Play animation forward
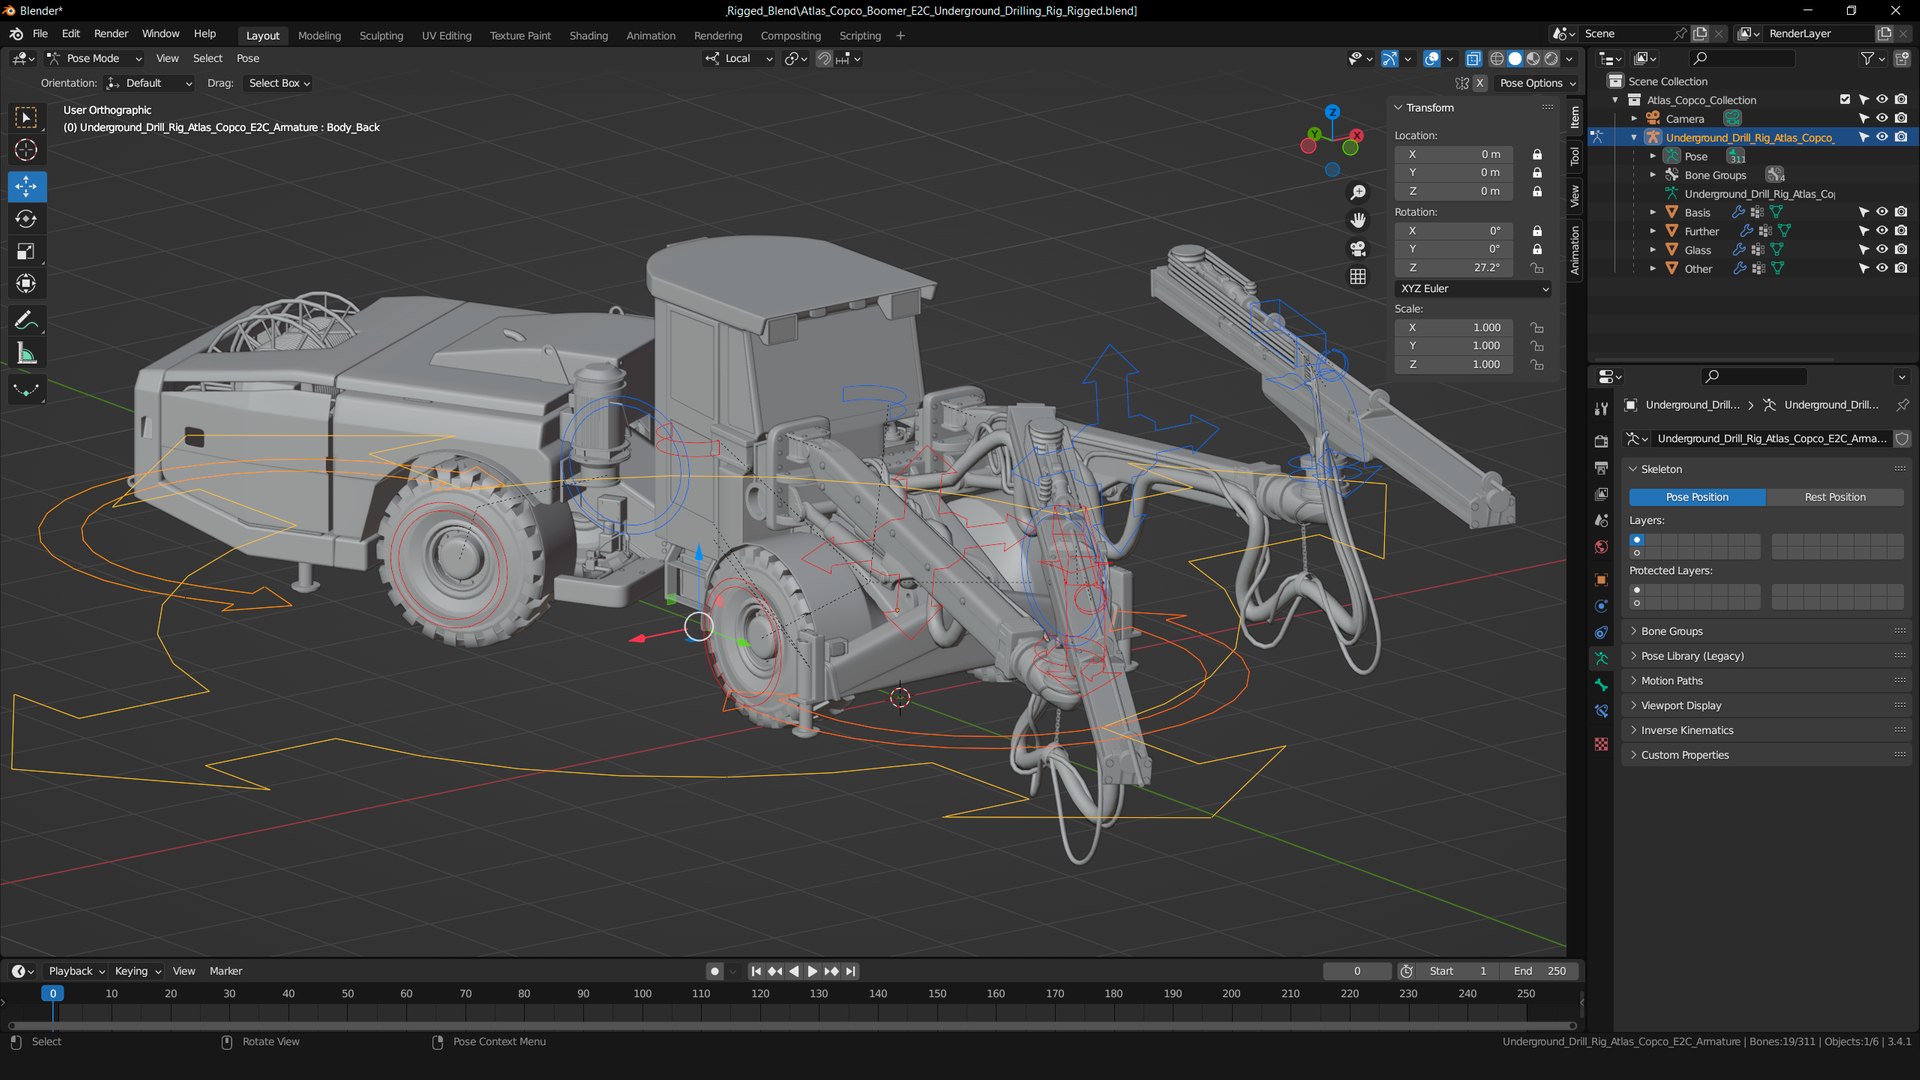The width and height of the screenshot is (1920, 1080). (812, 971)
